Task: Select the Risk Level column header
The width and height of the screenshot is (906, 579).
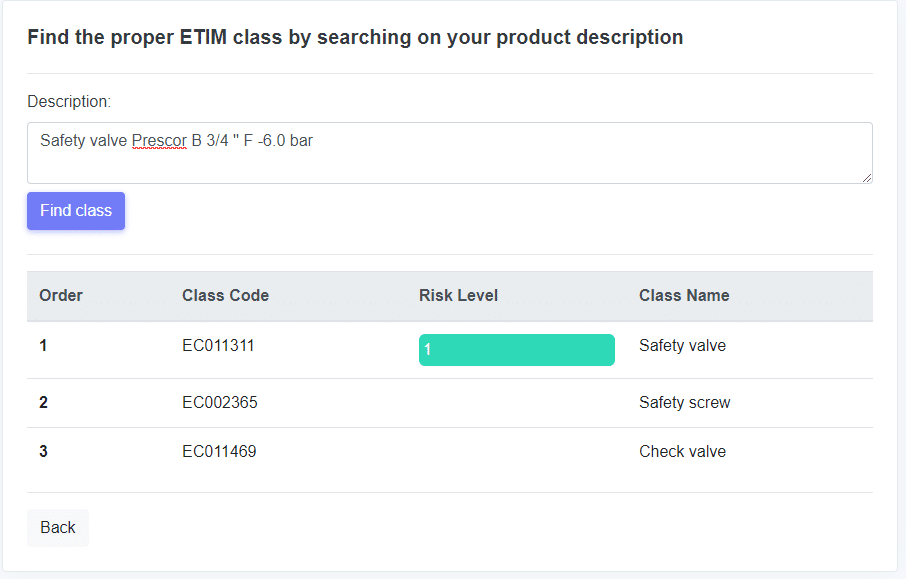Action: coord(458,295)
